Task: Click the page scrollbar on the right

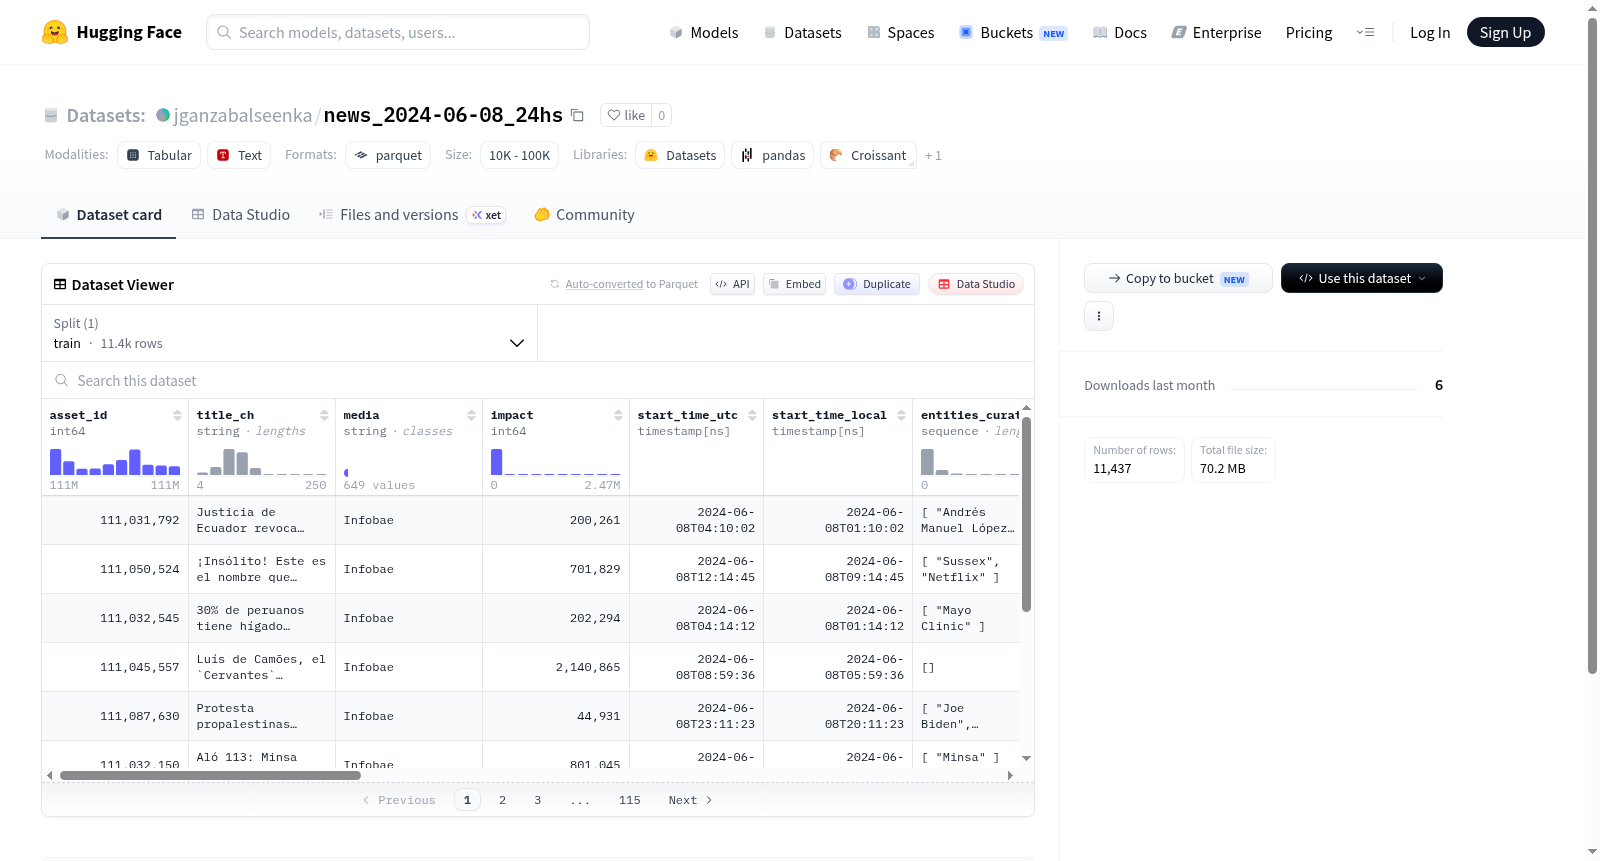Action: (x=1592, y=345)
